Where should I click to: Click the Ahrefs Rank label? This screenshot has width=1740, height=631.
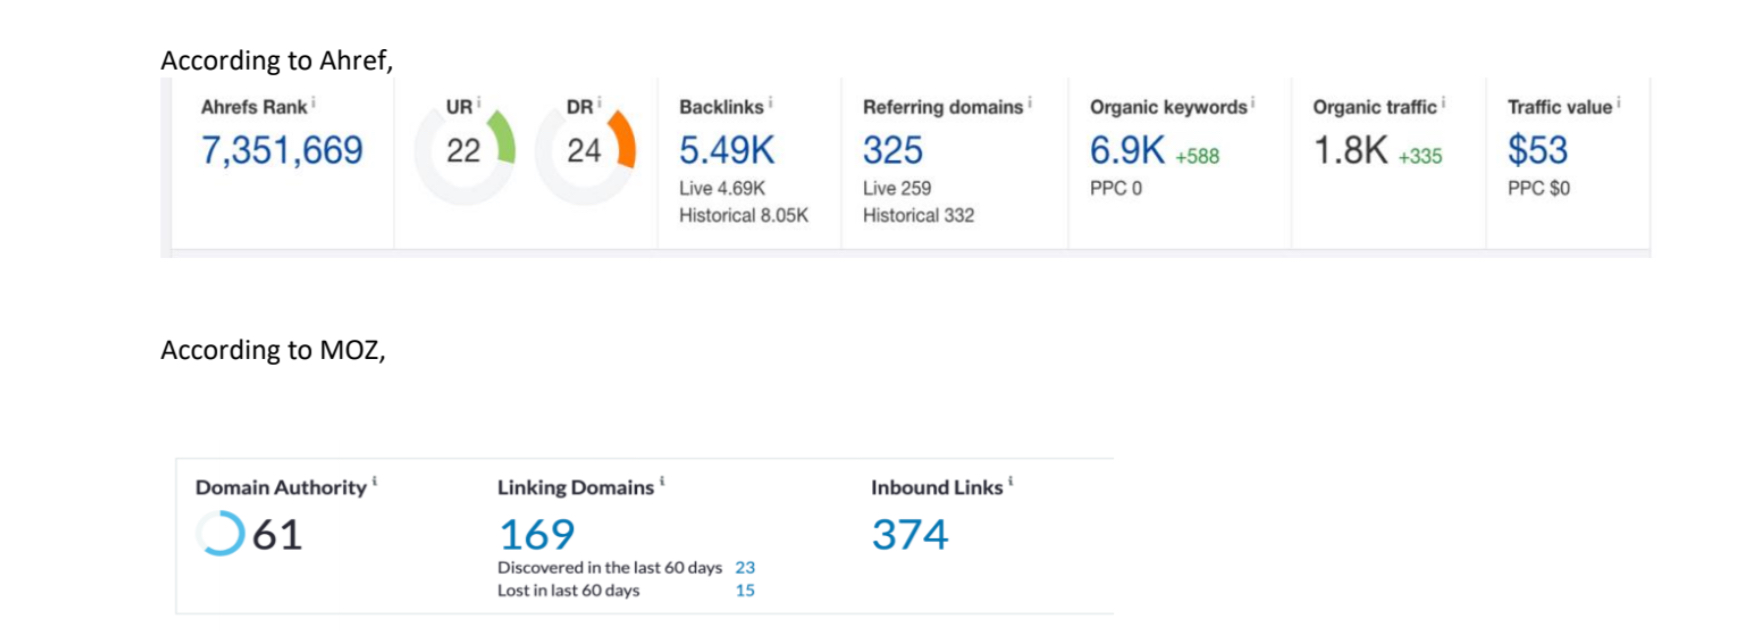point(254,107)
